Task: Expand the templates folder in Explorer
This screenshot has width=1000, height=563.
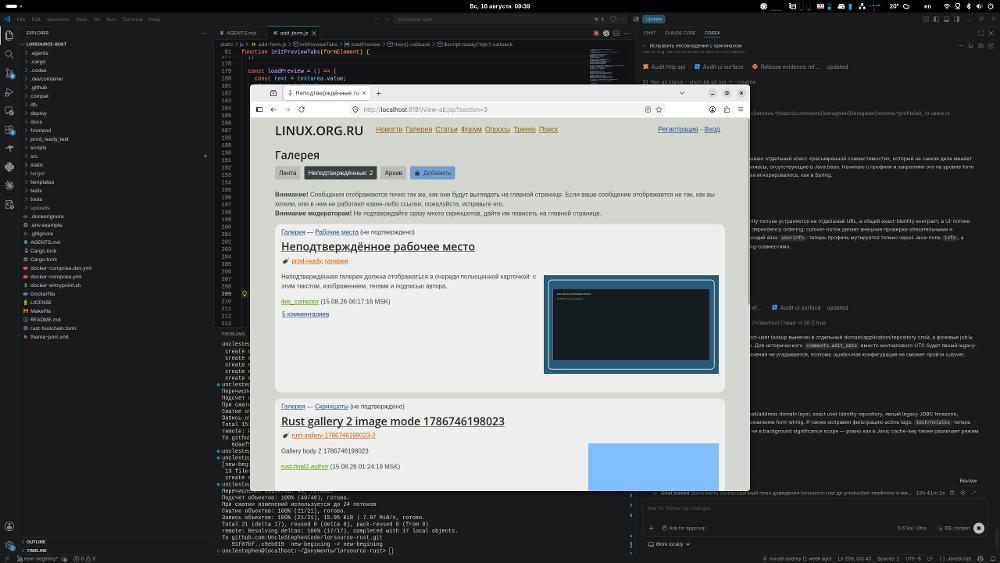Action: pos(41,182)
